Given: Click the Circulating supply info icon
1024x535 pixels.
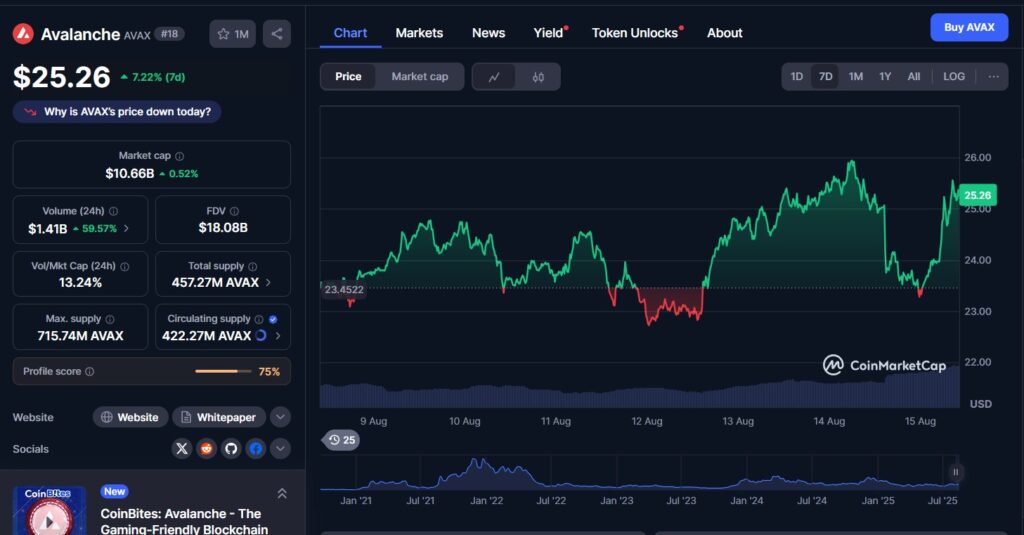Looking at the screenshot, I should click(259, 319).
